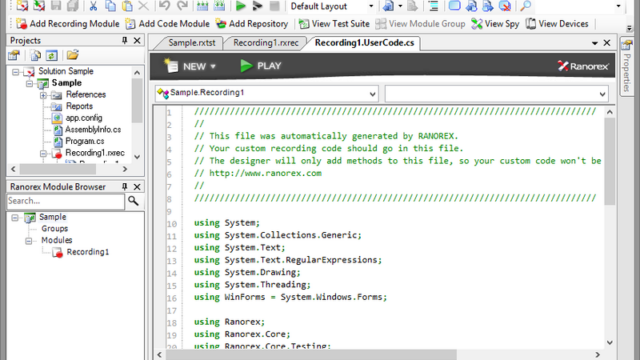The width and height of the screenshot is (640, 360).
Task: Click Add Repository
Action: (252, 24)
